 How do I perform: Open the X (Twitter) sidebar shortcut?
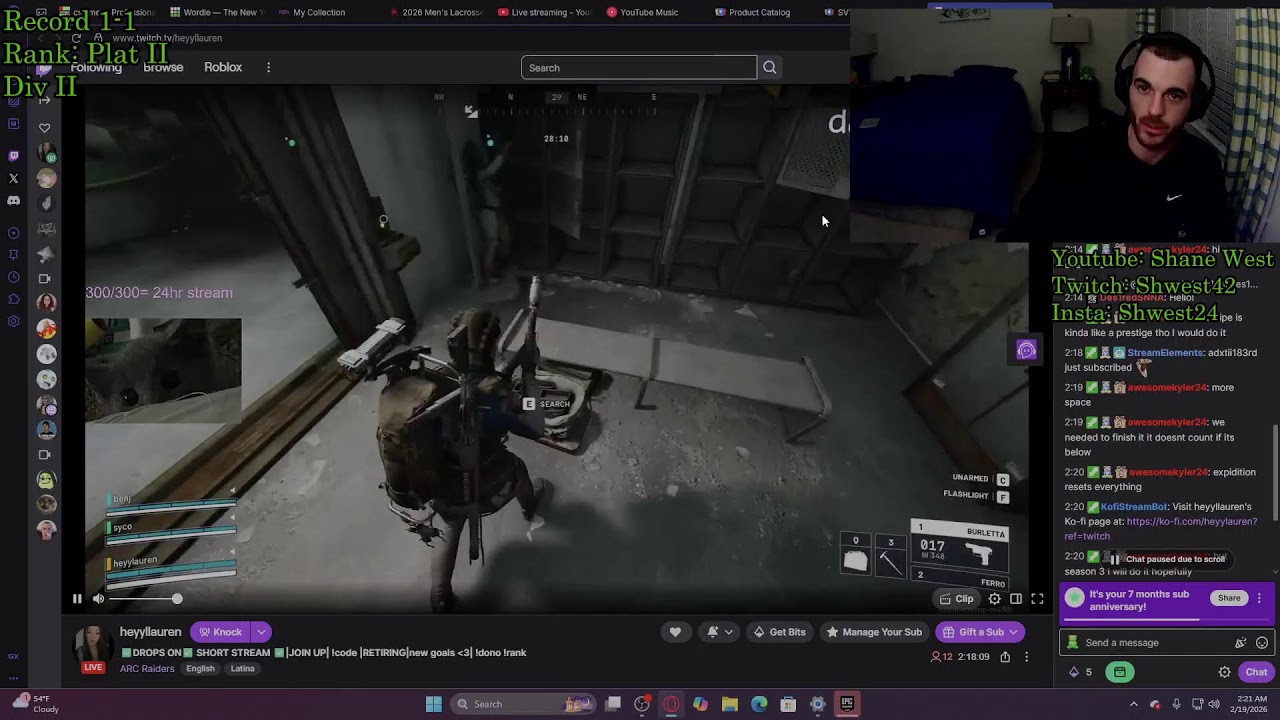pyautogui.click(x=13, y=178)
